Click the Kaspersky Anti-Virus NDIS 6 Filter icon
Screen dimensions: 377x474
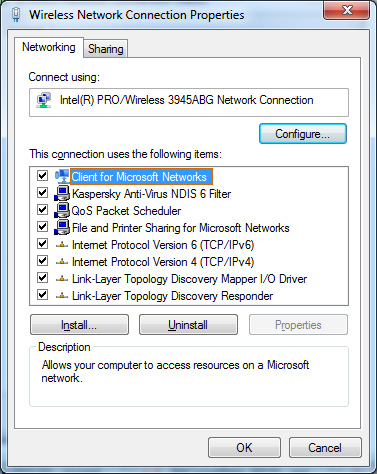[62, 193]
